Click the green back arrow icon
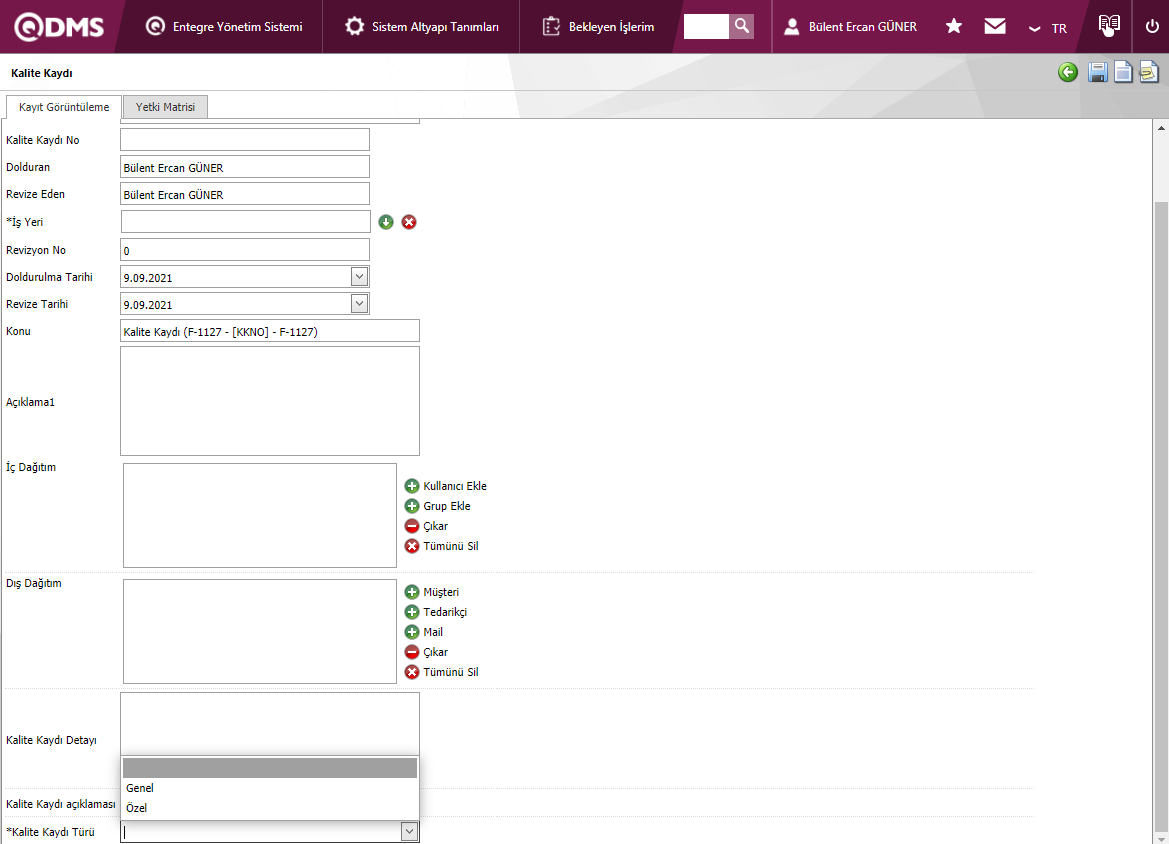The image size is (1169, 844). 1068,72
